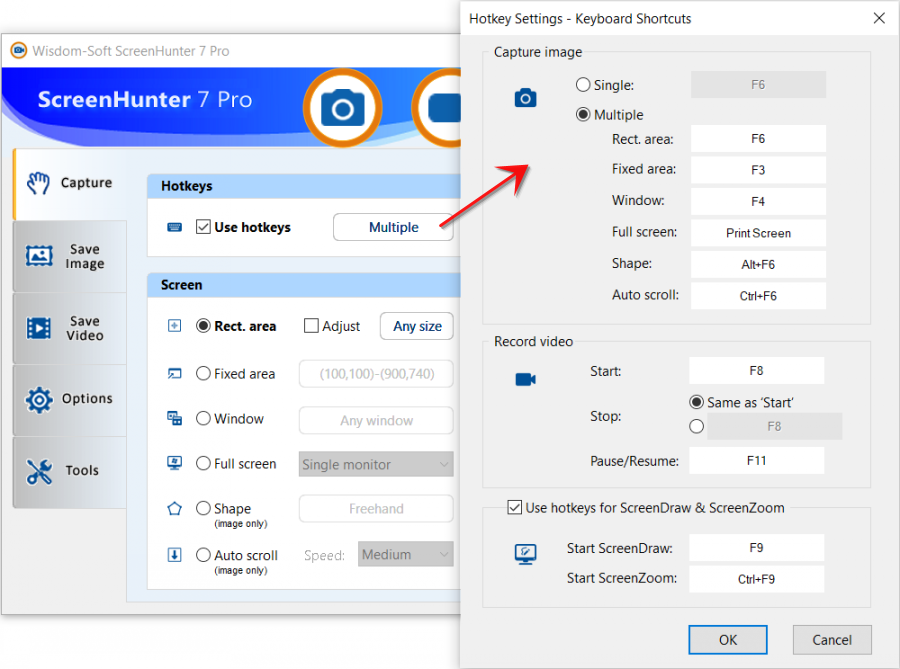Click the Window hotkey field showing F4
The height and width of the screenshot is (669, 900).
pyautogui.click(x=758, y=201)
